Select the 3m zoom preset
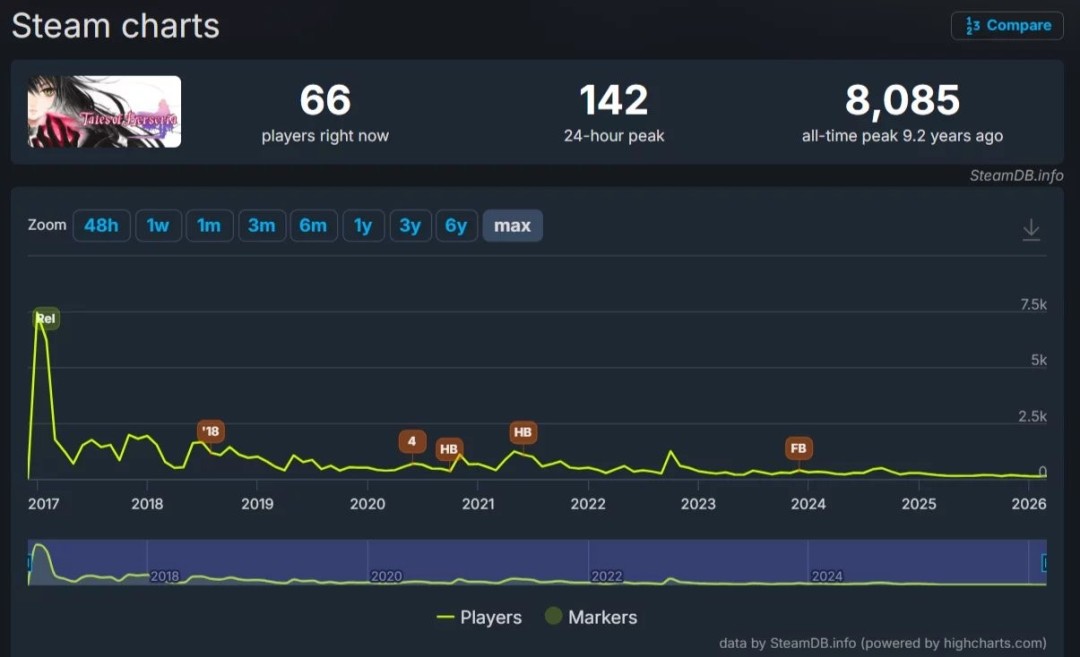 click(261, 226)
